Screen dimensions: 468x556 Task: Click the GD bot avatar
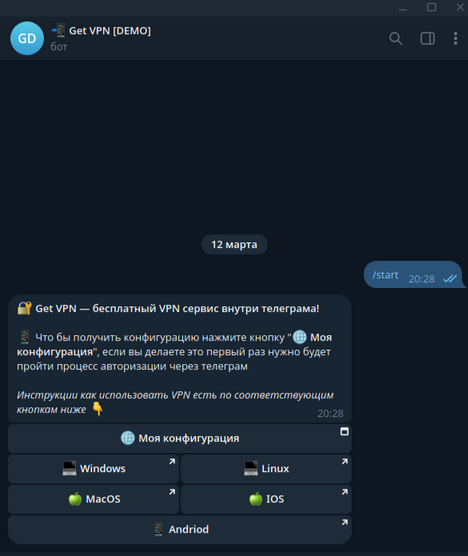[x=27, y=38]
